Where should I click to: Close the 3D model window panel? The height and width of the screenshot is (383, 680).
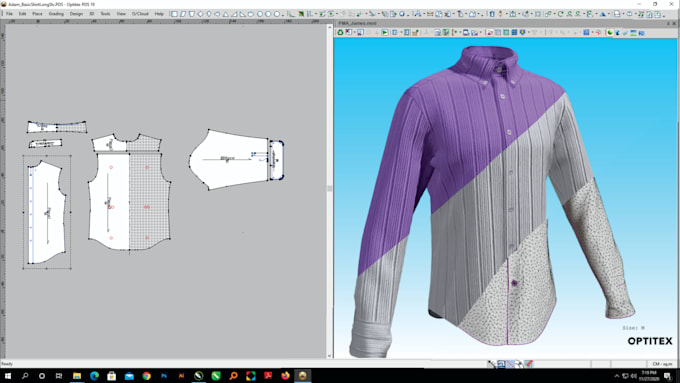pos(674,23)
